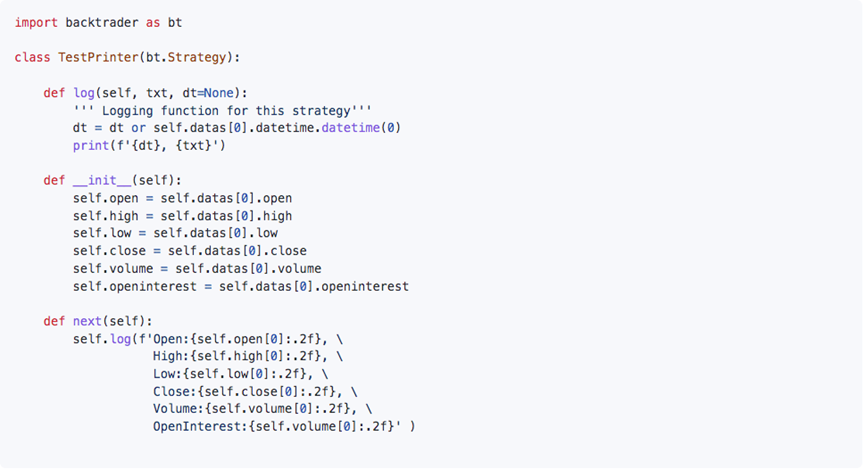Click the Close:{self.close[0]:.2f} line

(x=255, y=391)
